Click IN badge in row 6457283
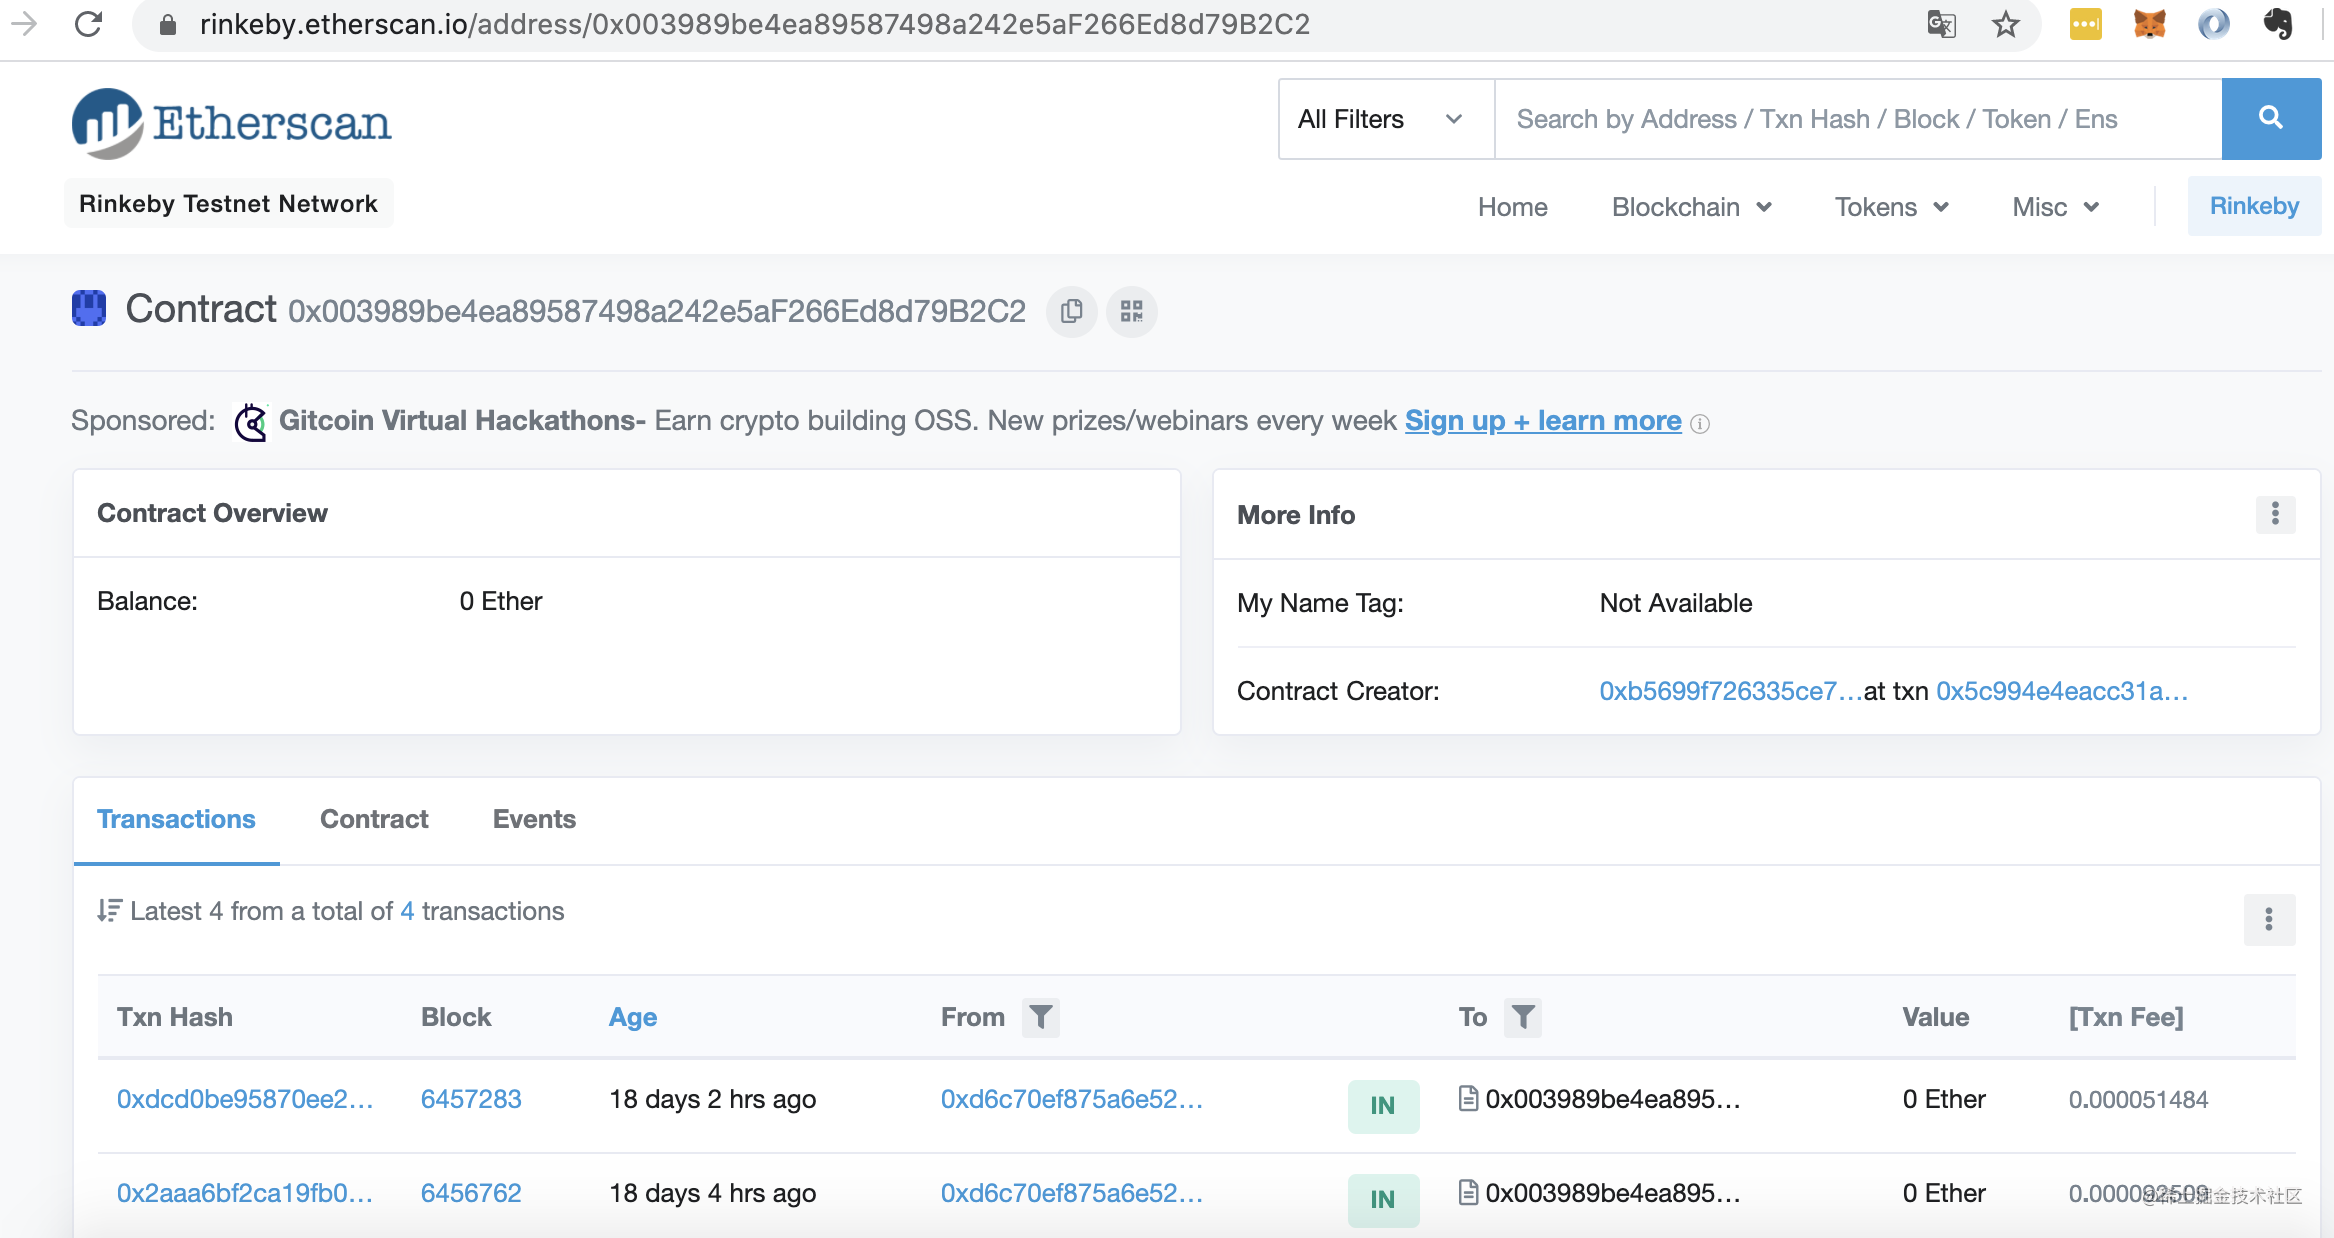The image size is (2334, 1238). coord(1383,1105)
